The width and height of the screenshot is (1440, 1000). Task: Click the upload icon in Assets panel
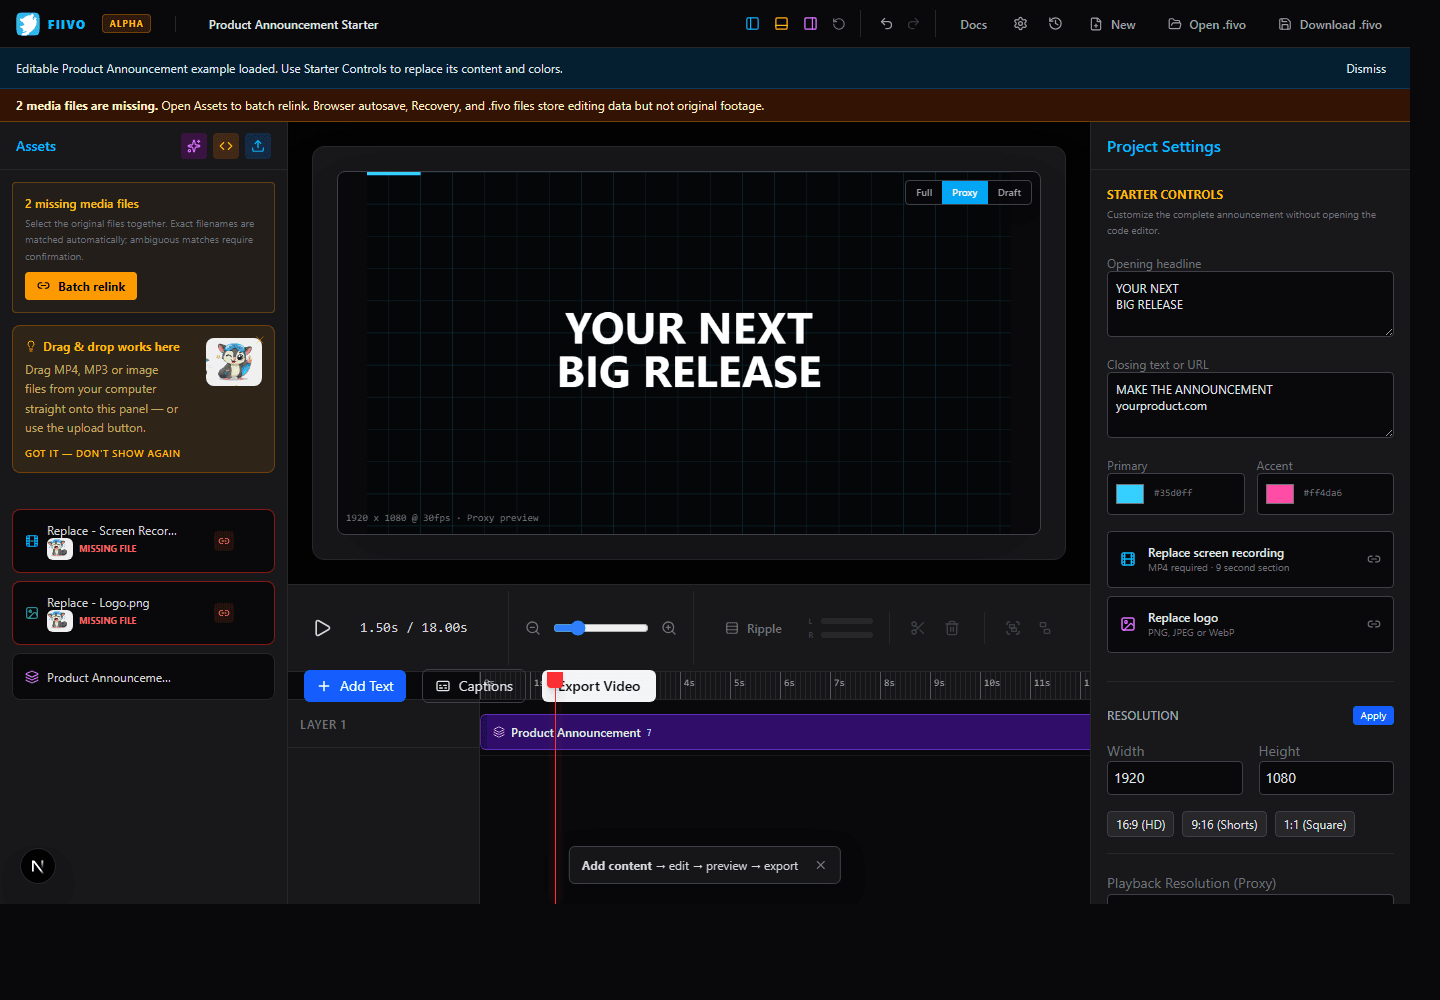click(258, 146)
